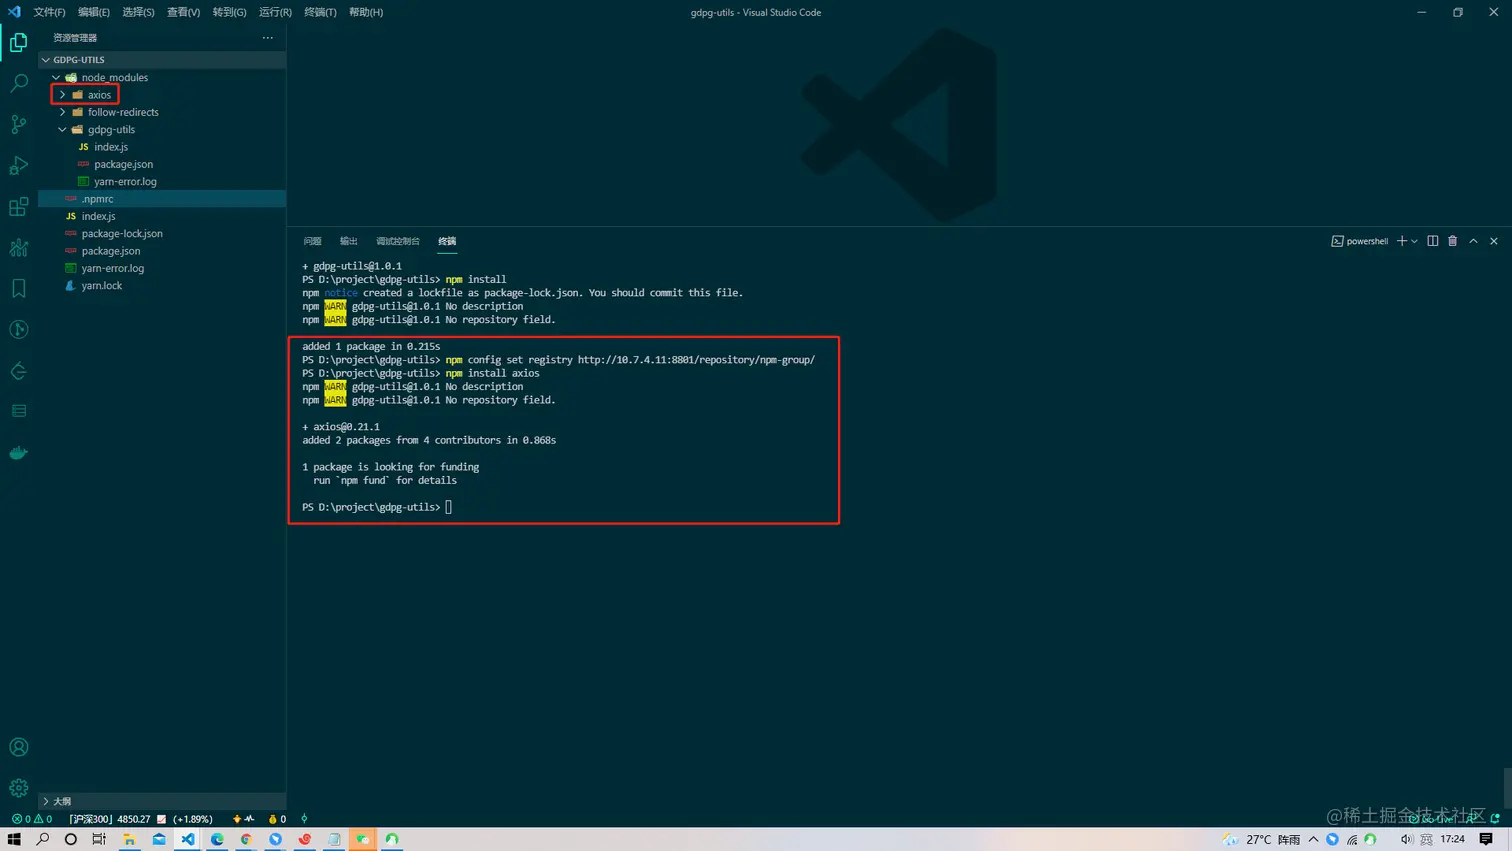
Task: Open the Extensions view
Action: pyautogui.click(x=18, y=206)
